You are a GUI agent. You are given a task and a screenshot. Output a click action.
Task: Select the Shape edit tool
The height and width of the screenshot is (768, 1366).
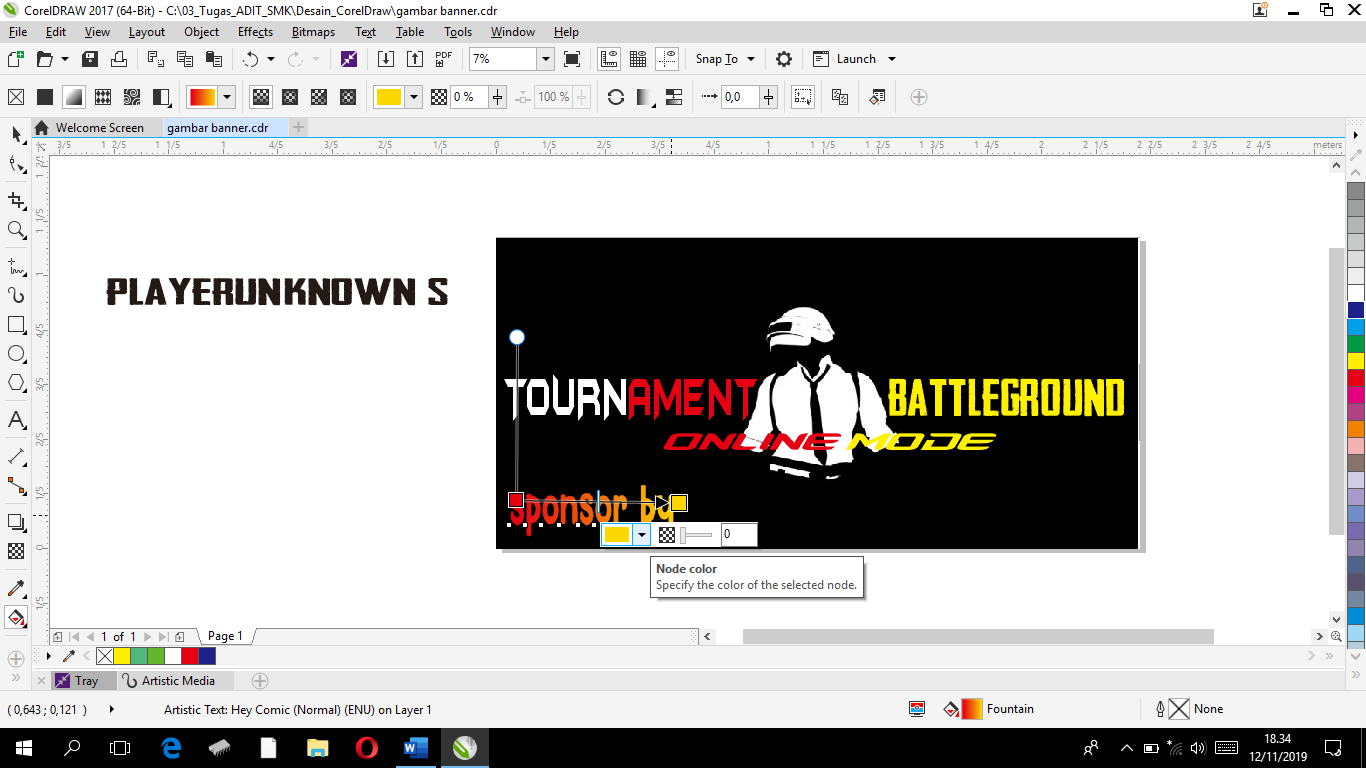[x=16, y=164]
